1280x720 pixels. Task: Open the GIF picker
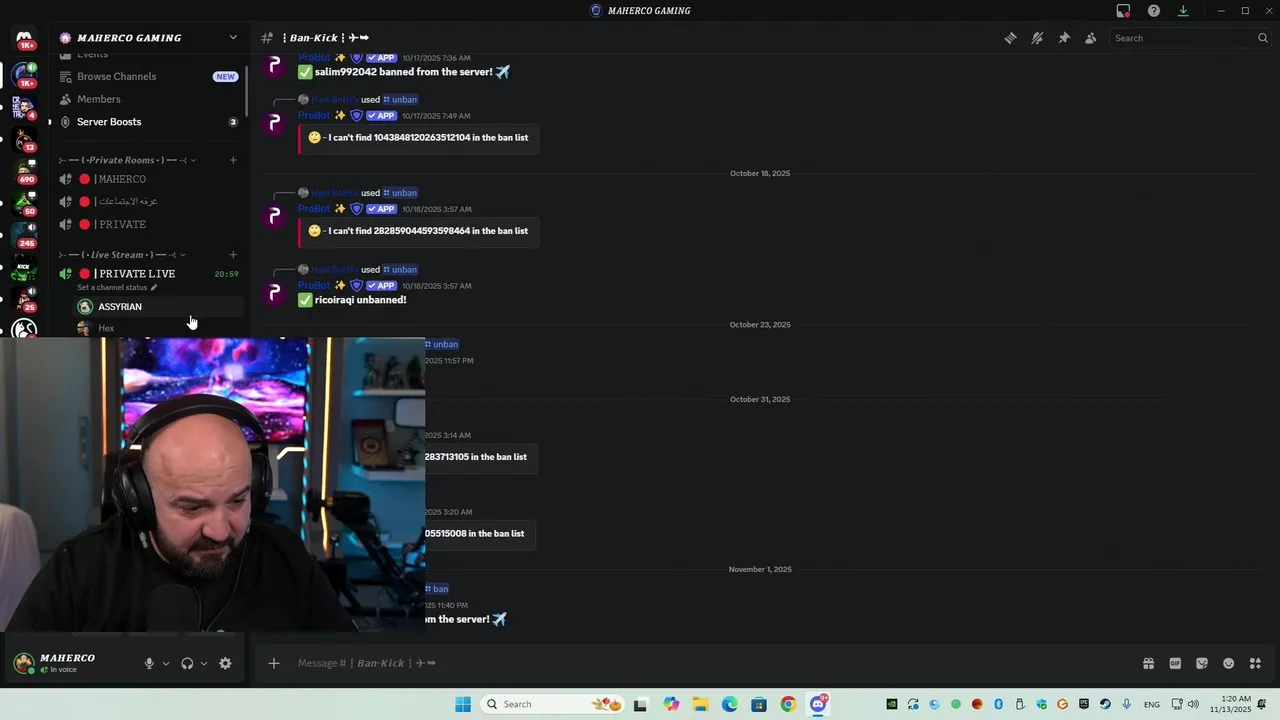point(1175,663)
